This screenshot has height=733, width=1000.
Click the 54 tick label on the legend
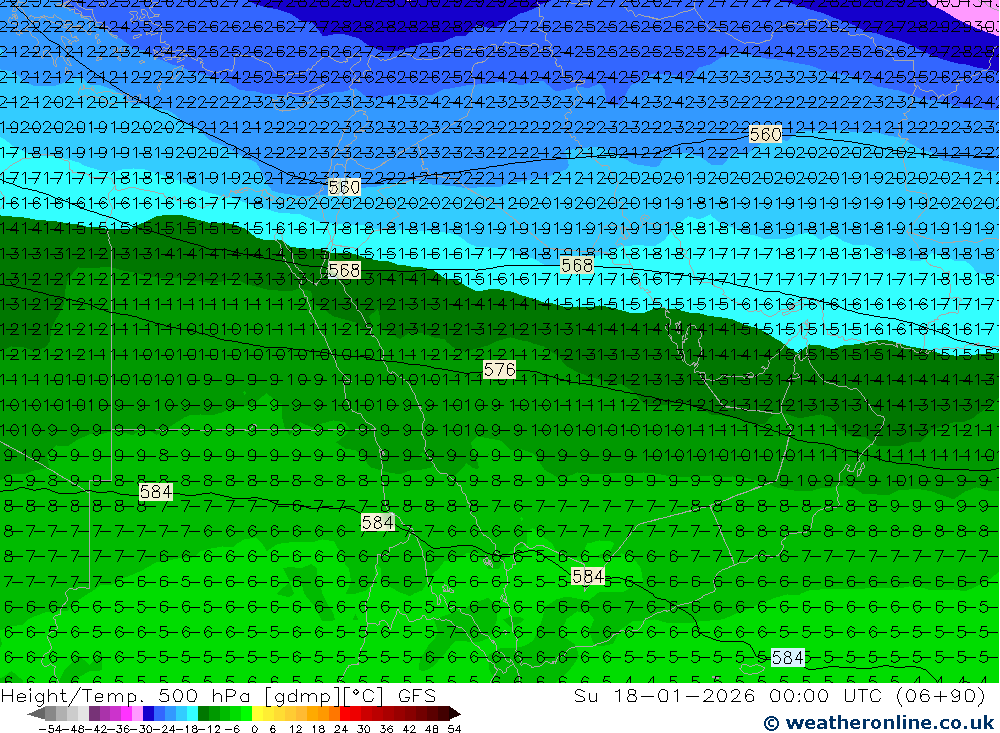tap(454, 729)
